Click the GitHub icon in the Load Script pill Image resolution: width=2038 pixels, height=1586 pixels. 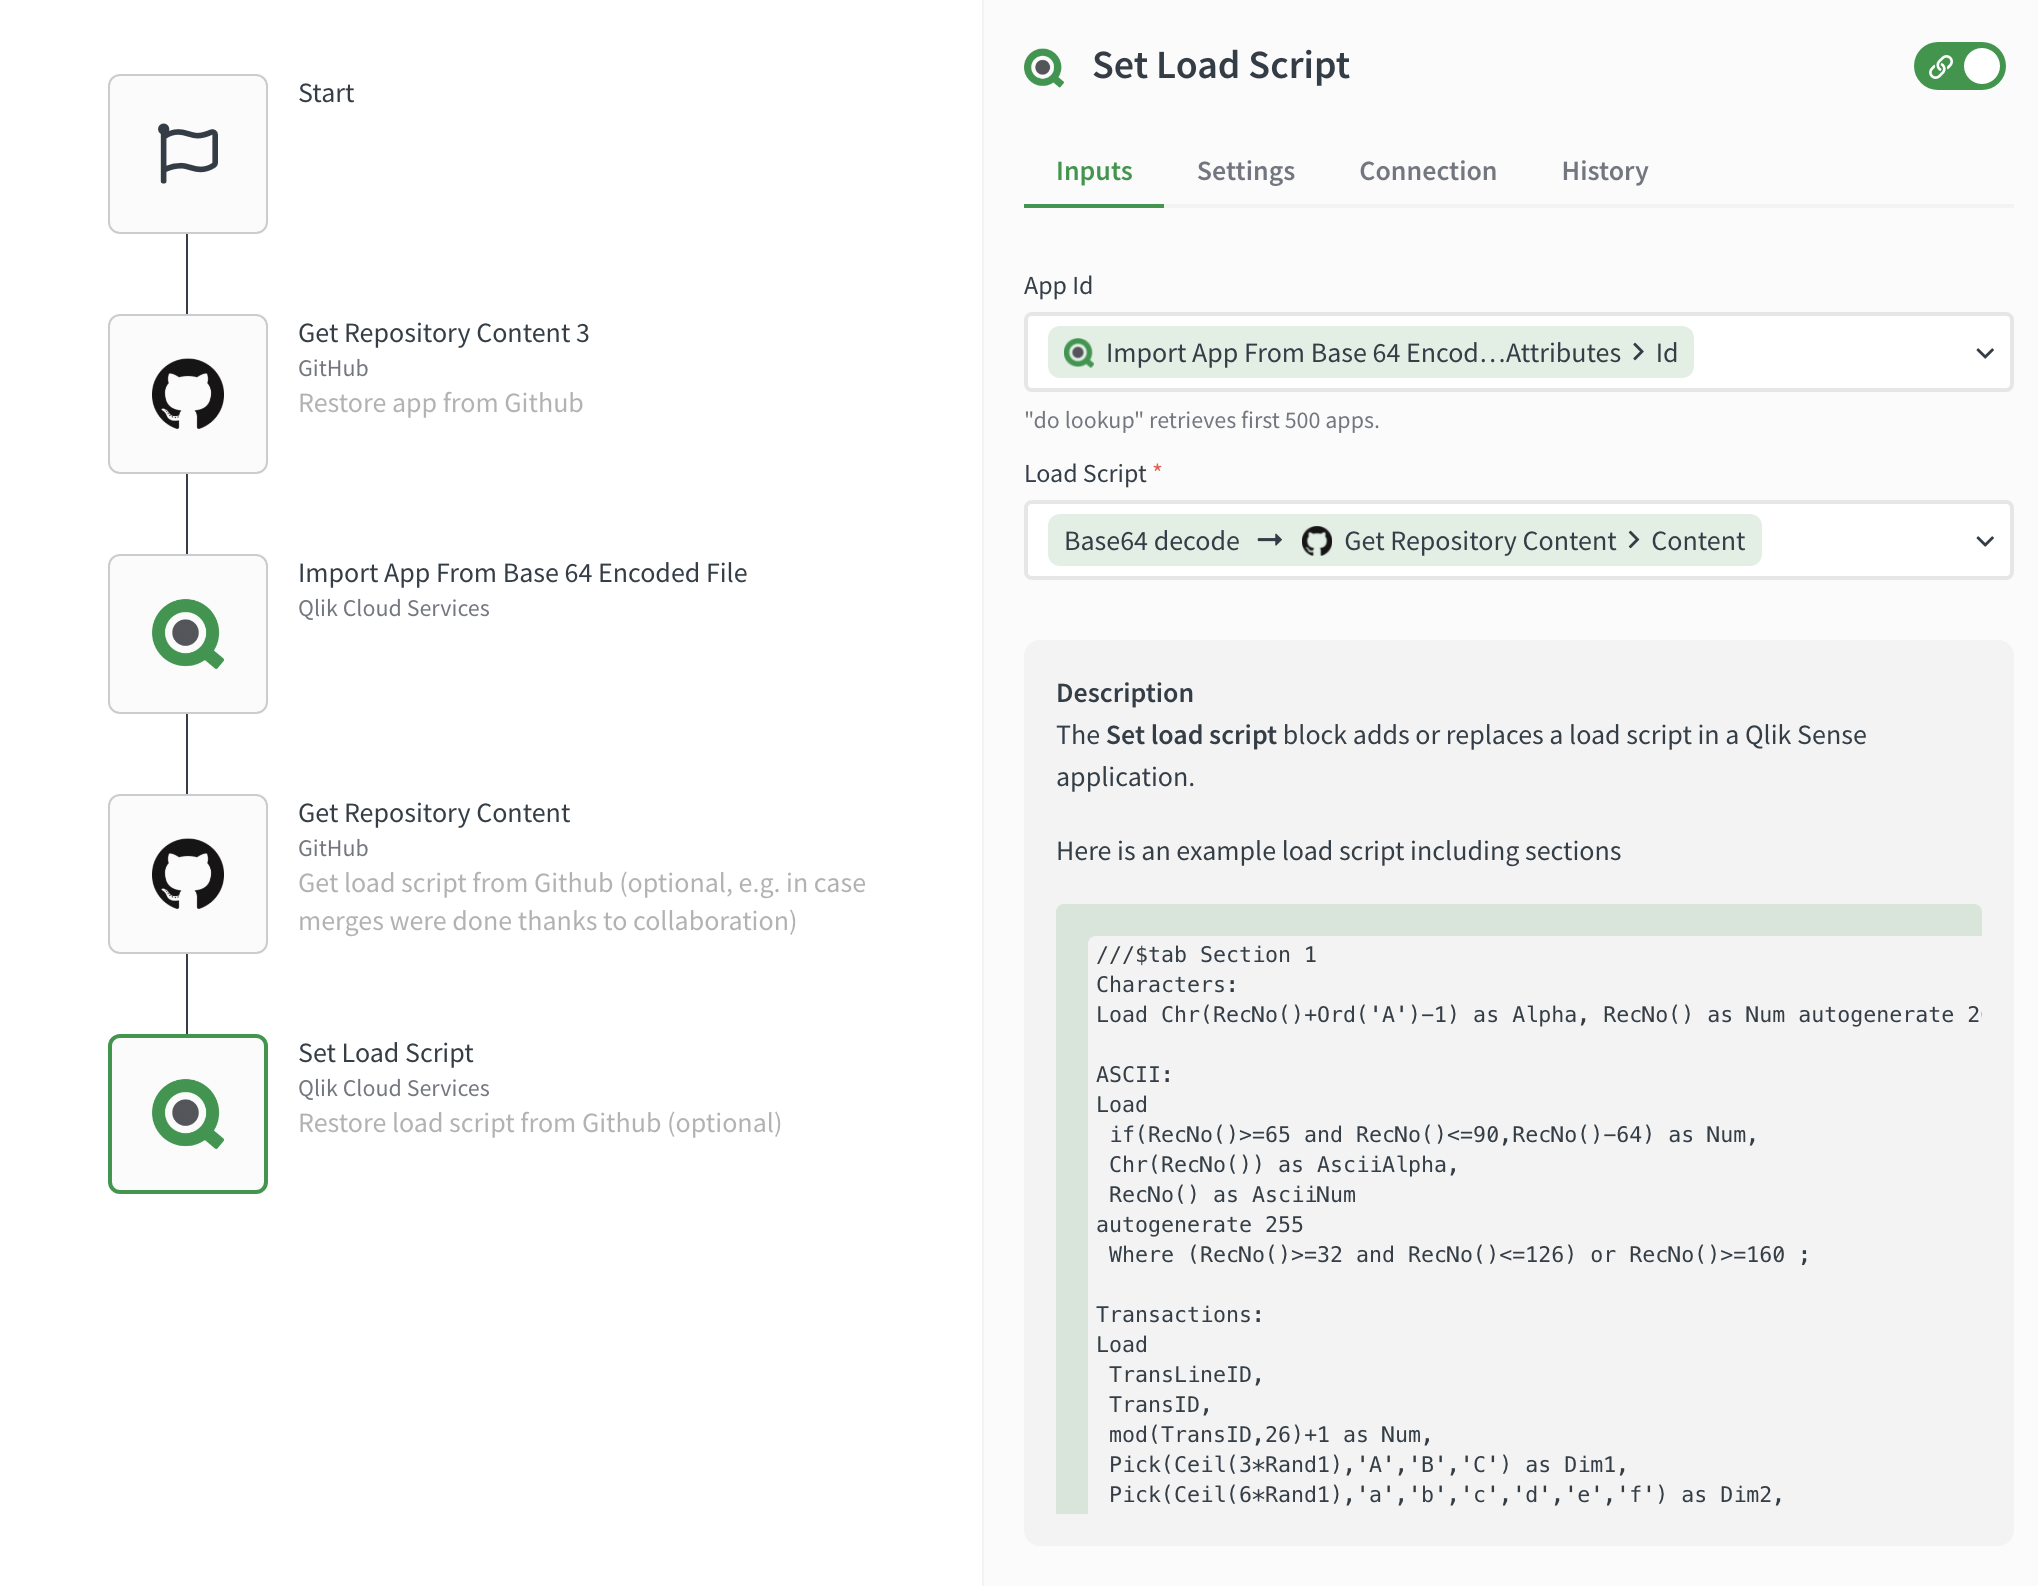tap(1316, 541)
